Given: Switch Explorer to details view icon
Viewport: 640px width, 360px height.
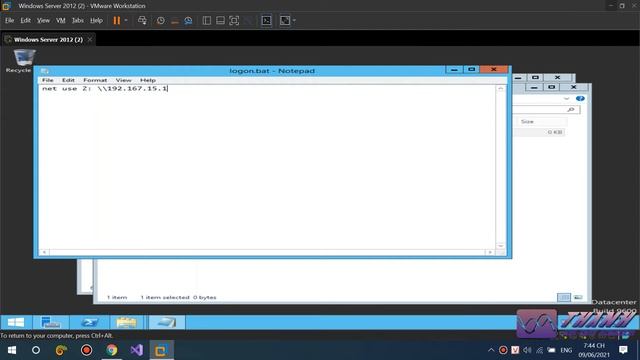Looking at the screenshot, I should 564,297.
